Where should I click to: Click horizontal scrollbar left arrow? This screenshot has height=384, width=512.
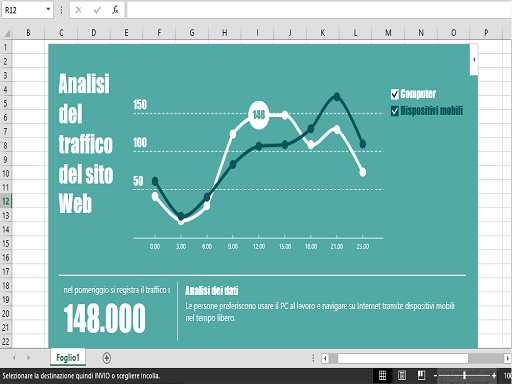[325, 358]
